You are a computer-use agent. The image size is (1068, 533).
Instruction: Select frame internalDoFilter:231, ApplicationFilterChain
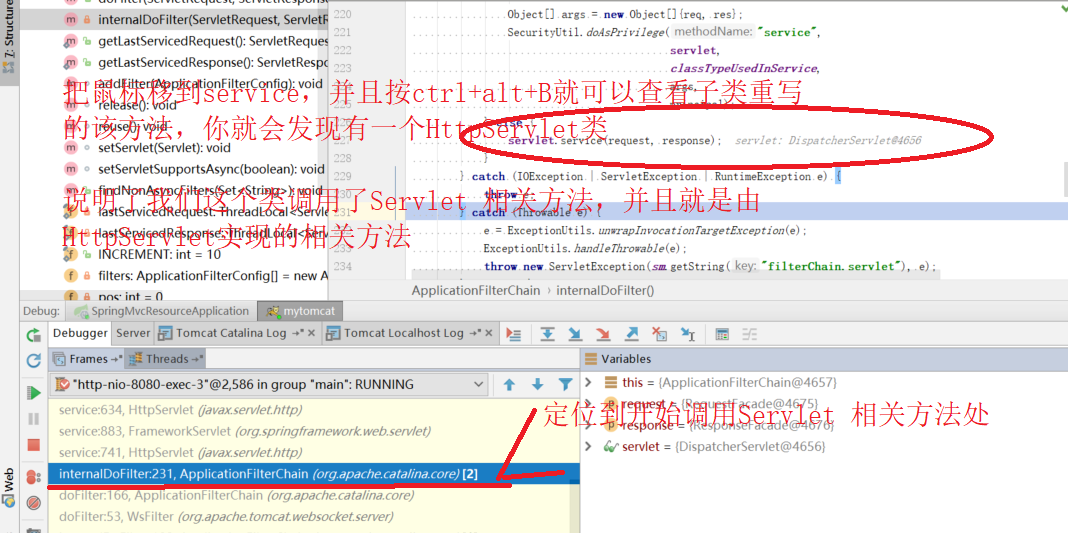click(313, 474)
